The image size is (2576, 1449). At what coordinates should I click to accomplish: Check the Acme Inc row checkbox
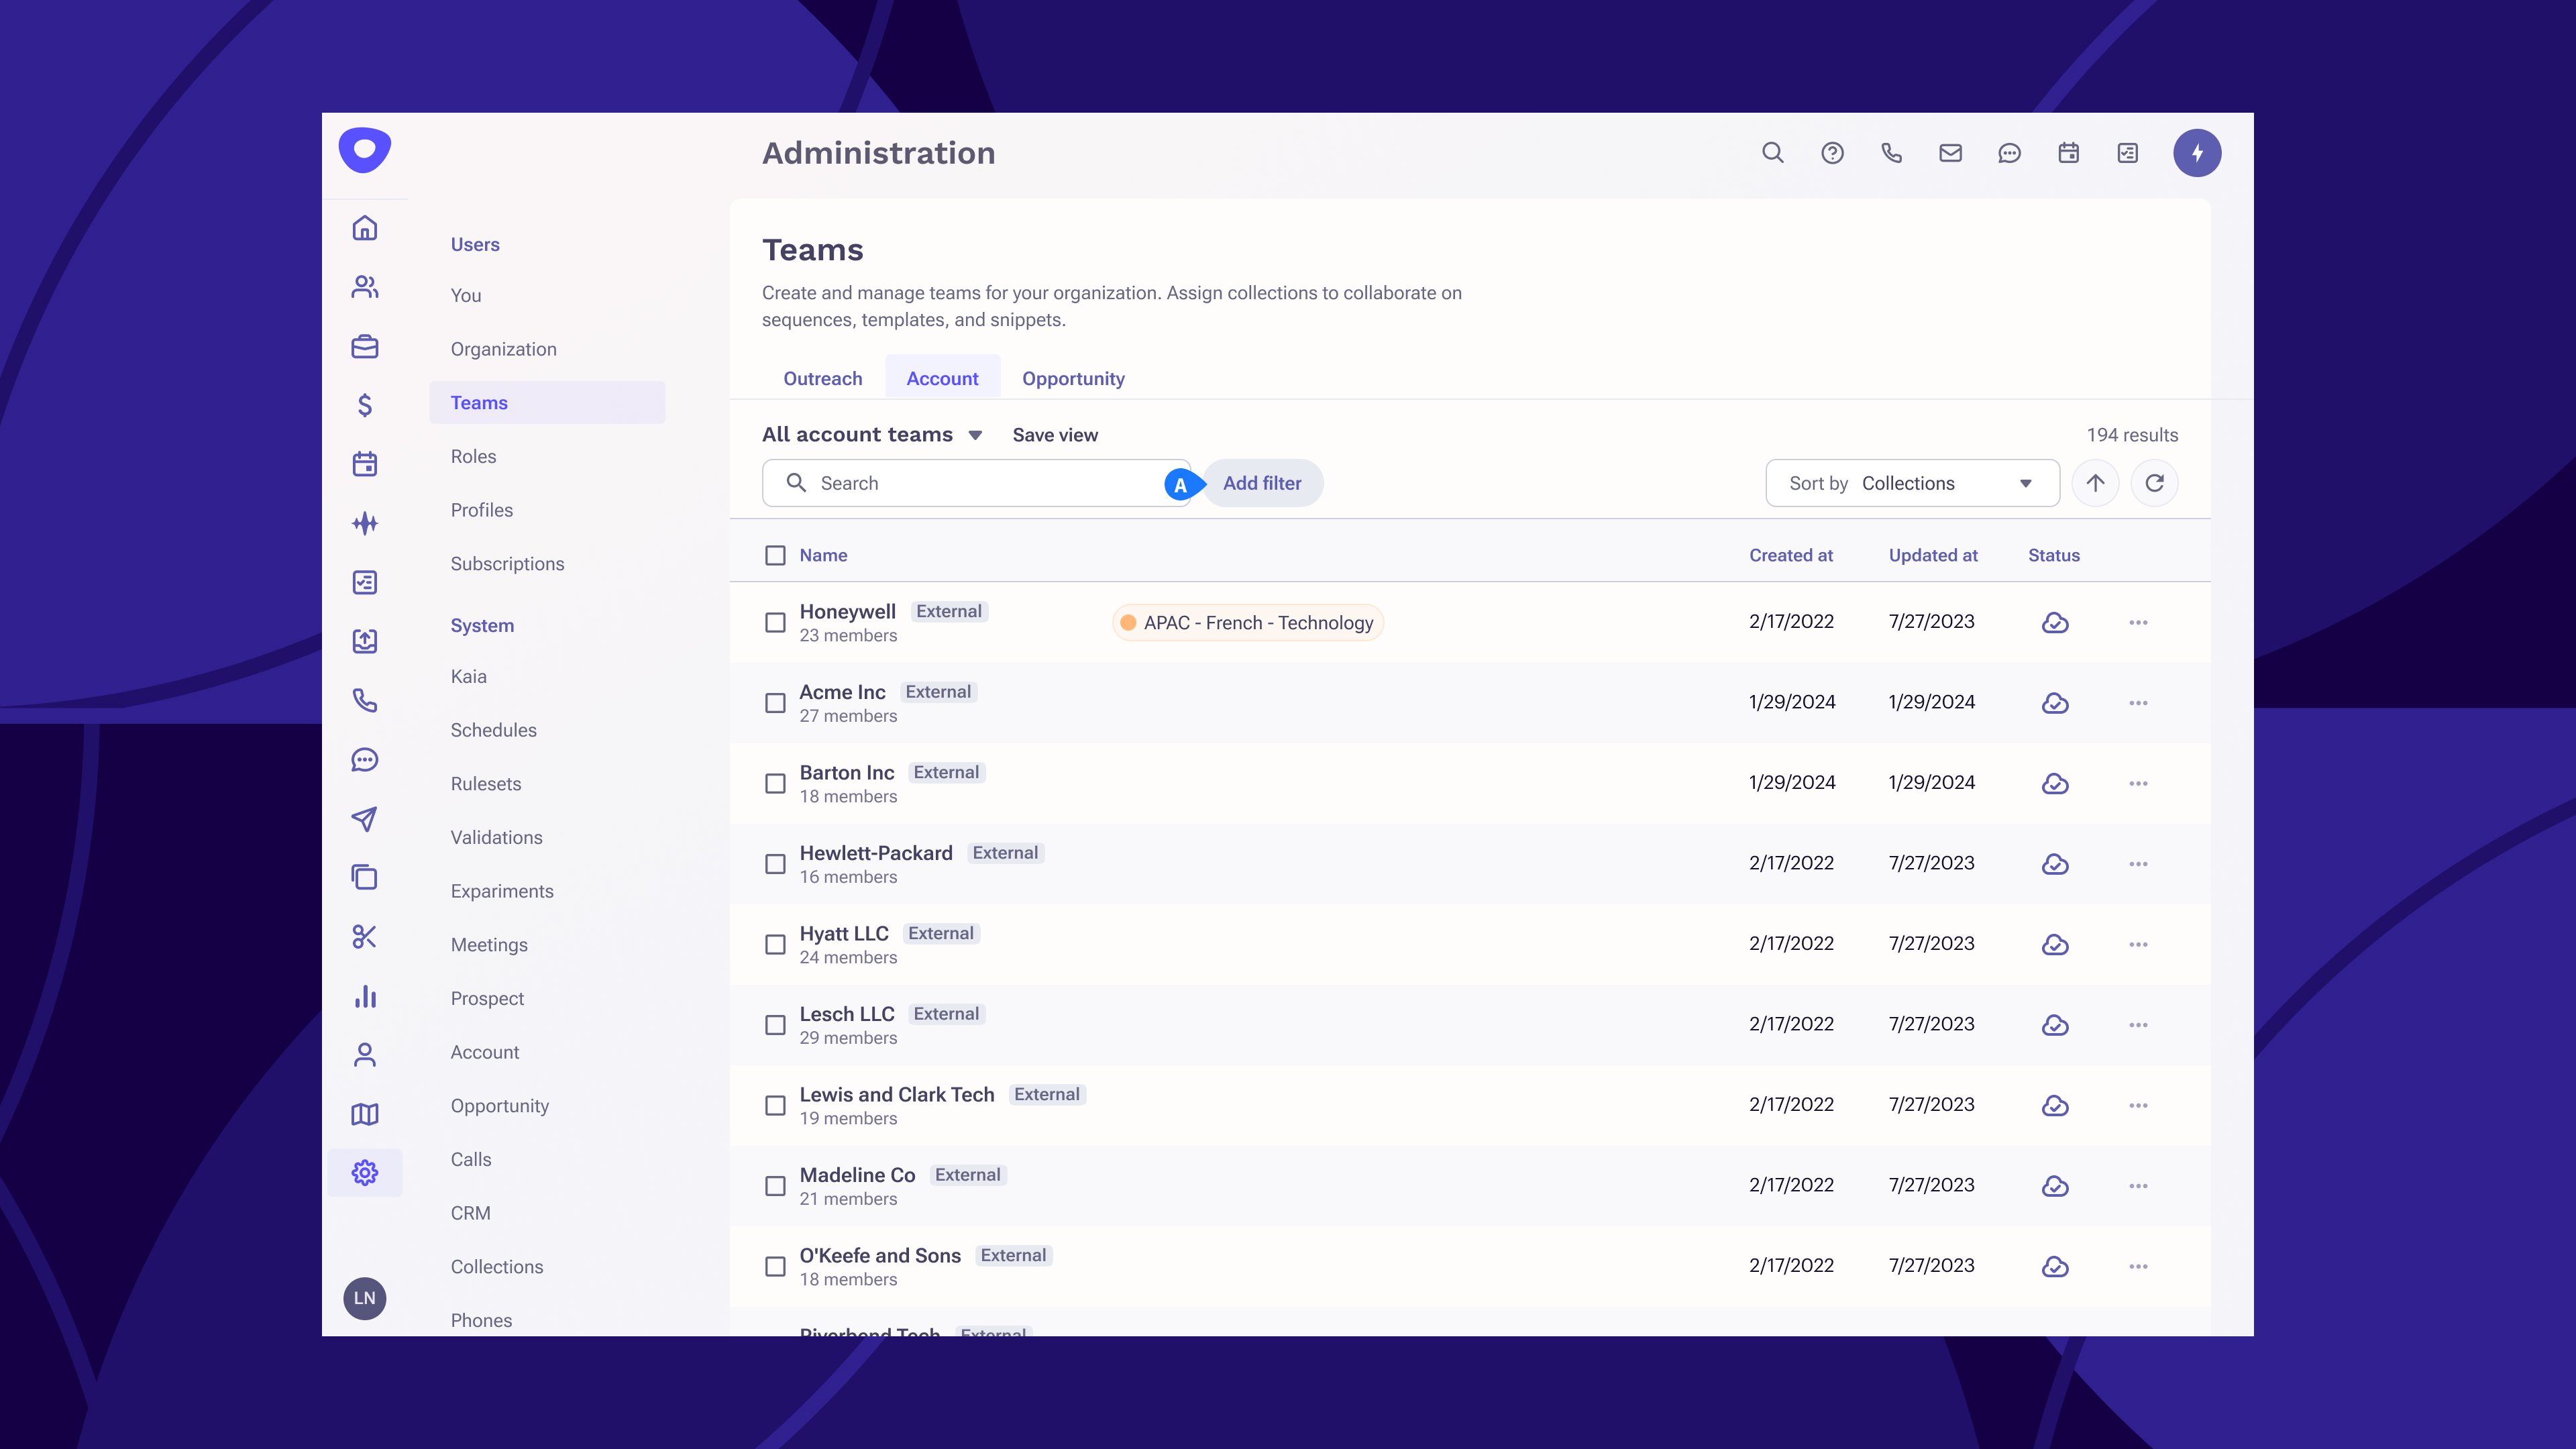775,703
